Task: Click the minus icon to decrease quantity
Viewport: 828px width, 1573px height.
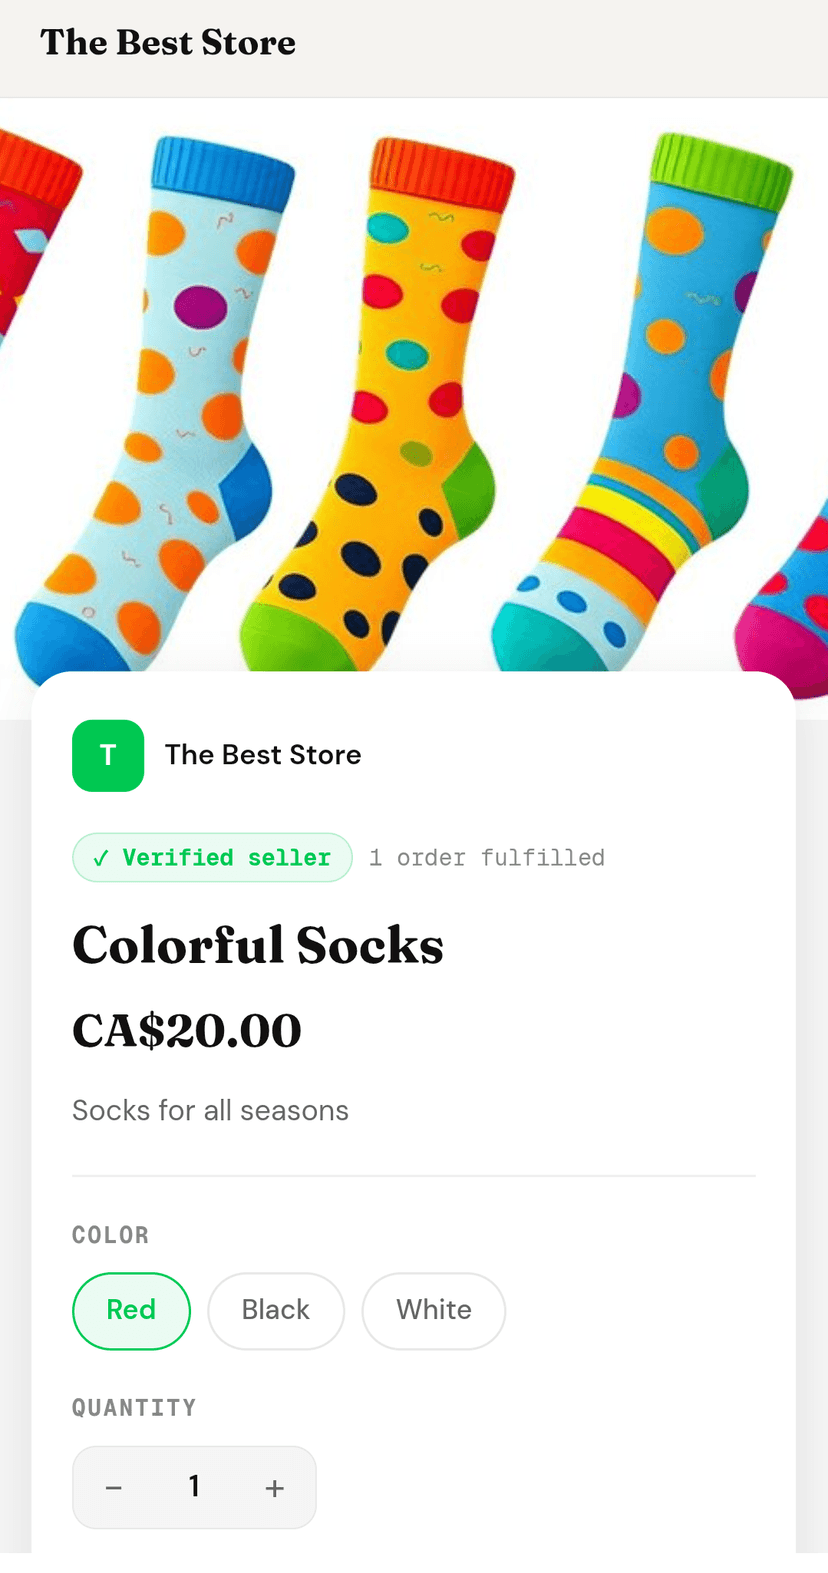Action: [x=113, y=1487]
